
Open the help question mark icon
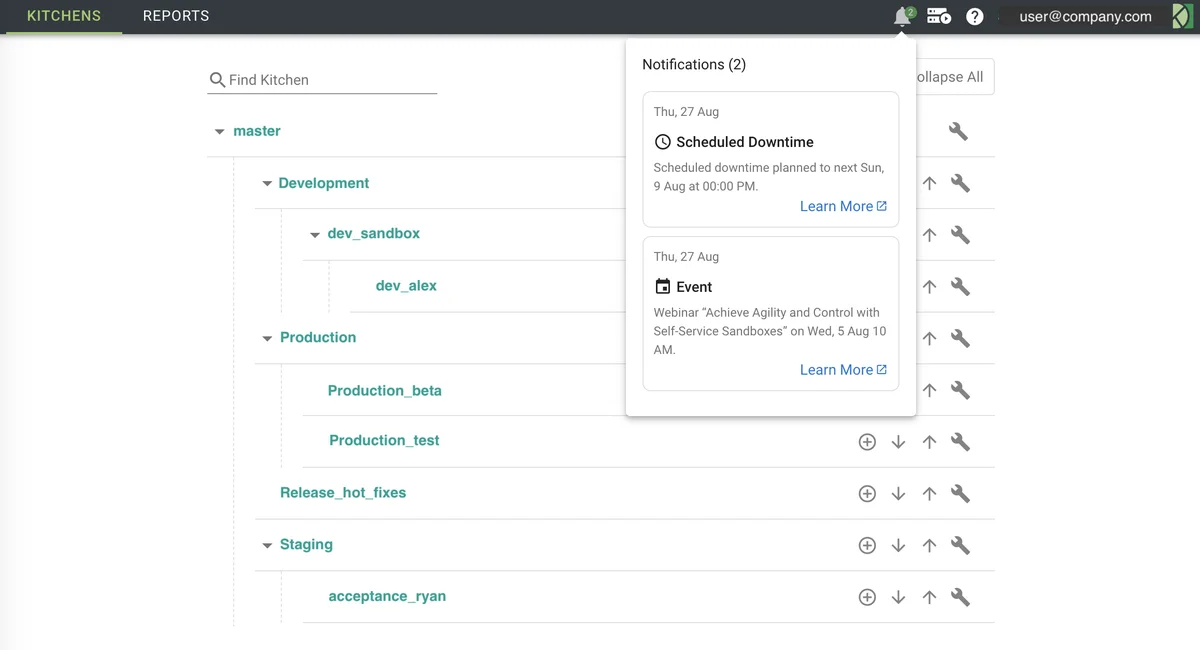[x=975, y=17]
